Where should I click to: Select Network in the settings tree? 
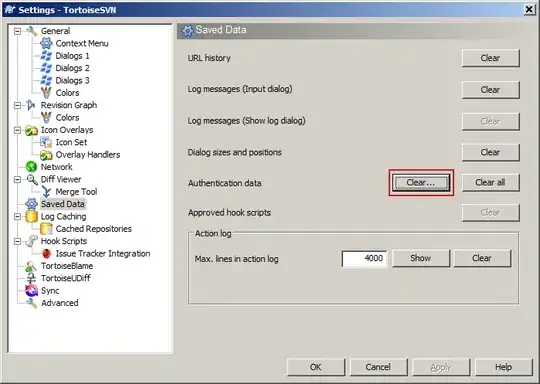coord(56,167)
